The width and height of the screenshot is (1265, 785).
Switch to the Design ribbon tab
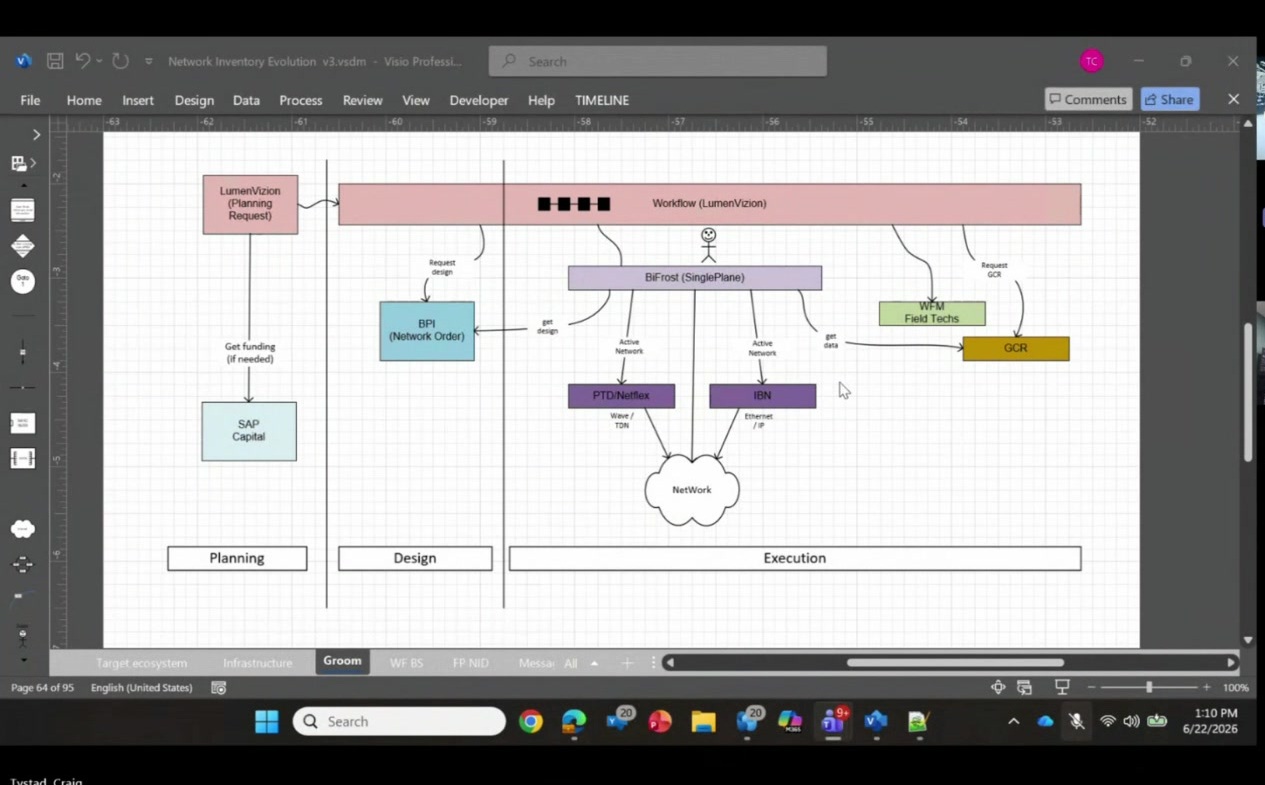194,100
